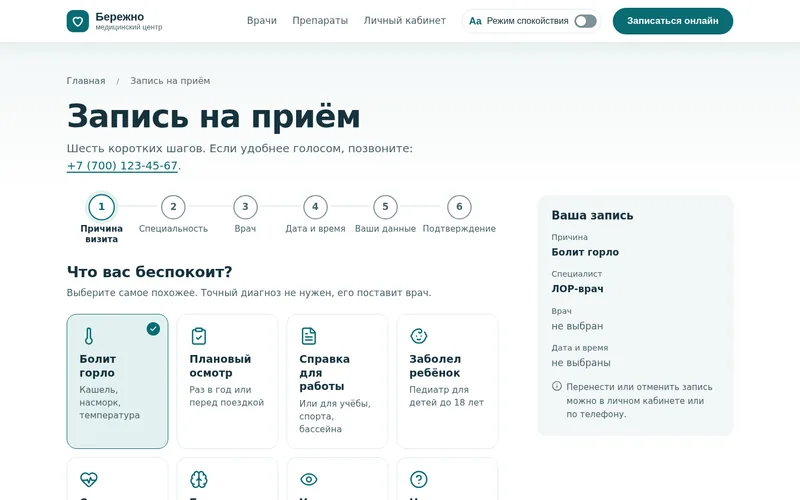The width and height of the screenshot is (800, 500).
Task: Open Личный кабинет in navigation
Action: coord(405,21)
